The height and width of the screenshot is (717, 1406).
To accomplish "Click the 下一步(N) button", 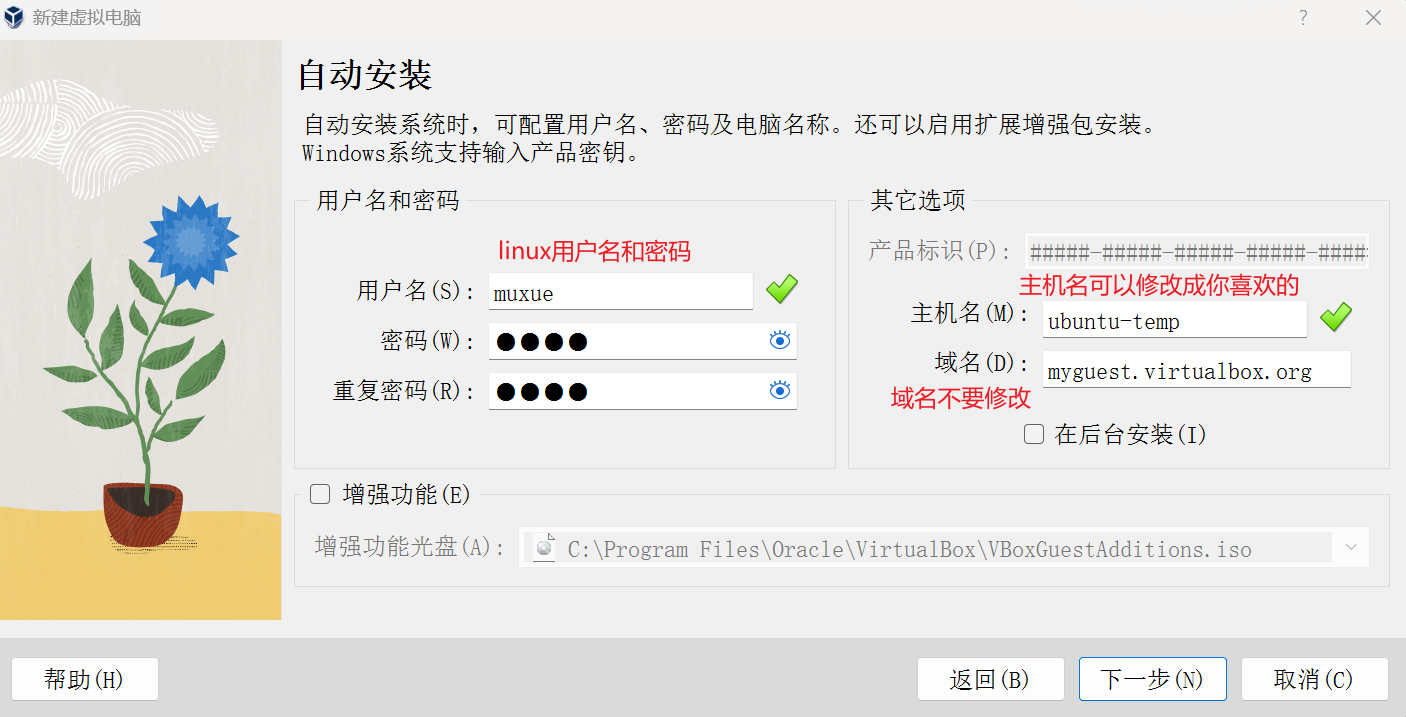I will [1152, 679].
